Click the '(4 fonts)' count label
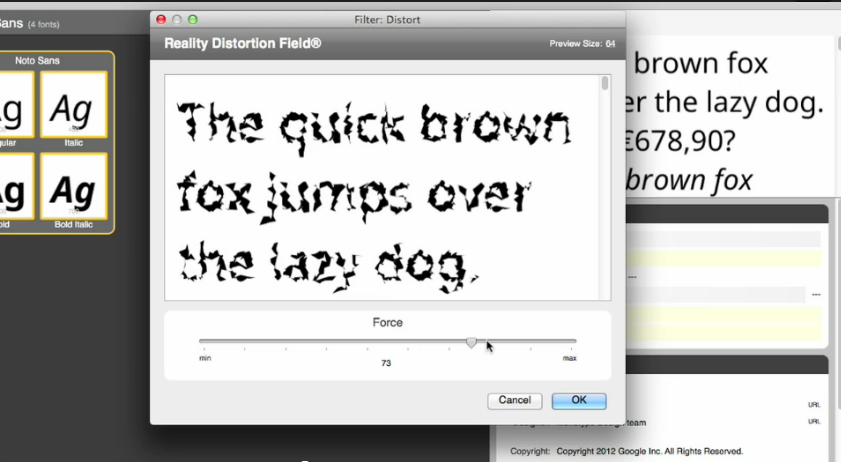The height and width of the screenshot is (462, 841). pyautogui.click(x=43, y=25)
